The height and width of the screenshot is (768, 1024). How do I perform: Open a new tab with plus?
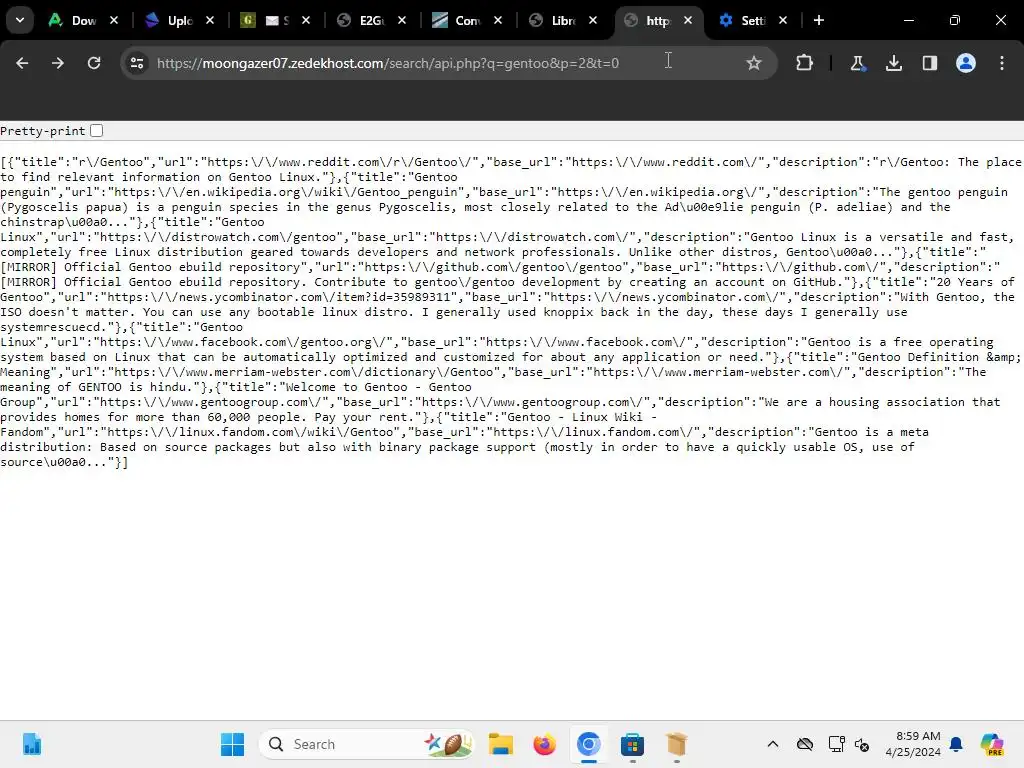[818, 20]
